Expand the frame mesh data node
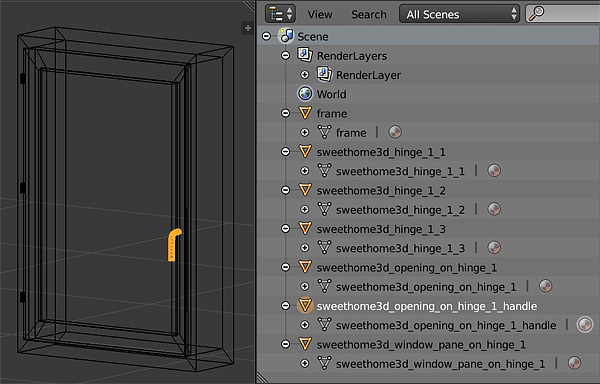 [x=305, y=132]
